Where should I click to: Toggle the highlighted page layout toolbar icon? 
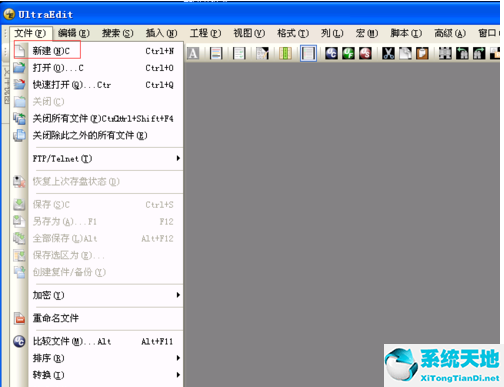click(x=308, y=53)
